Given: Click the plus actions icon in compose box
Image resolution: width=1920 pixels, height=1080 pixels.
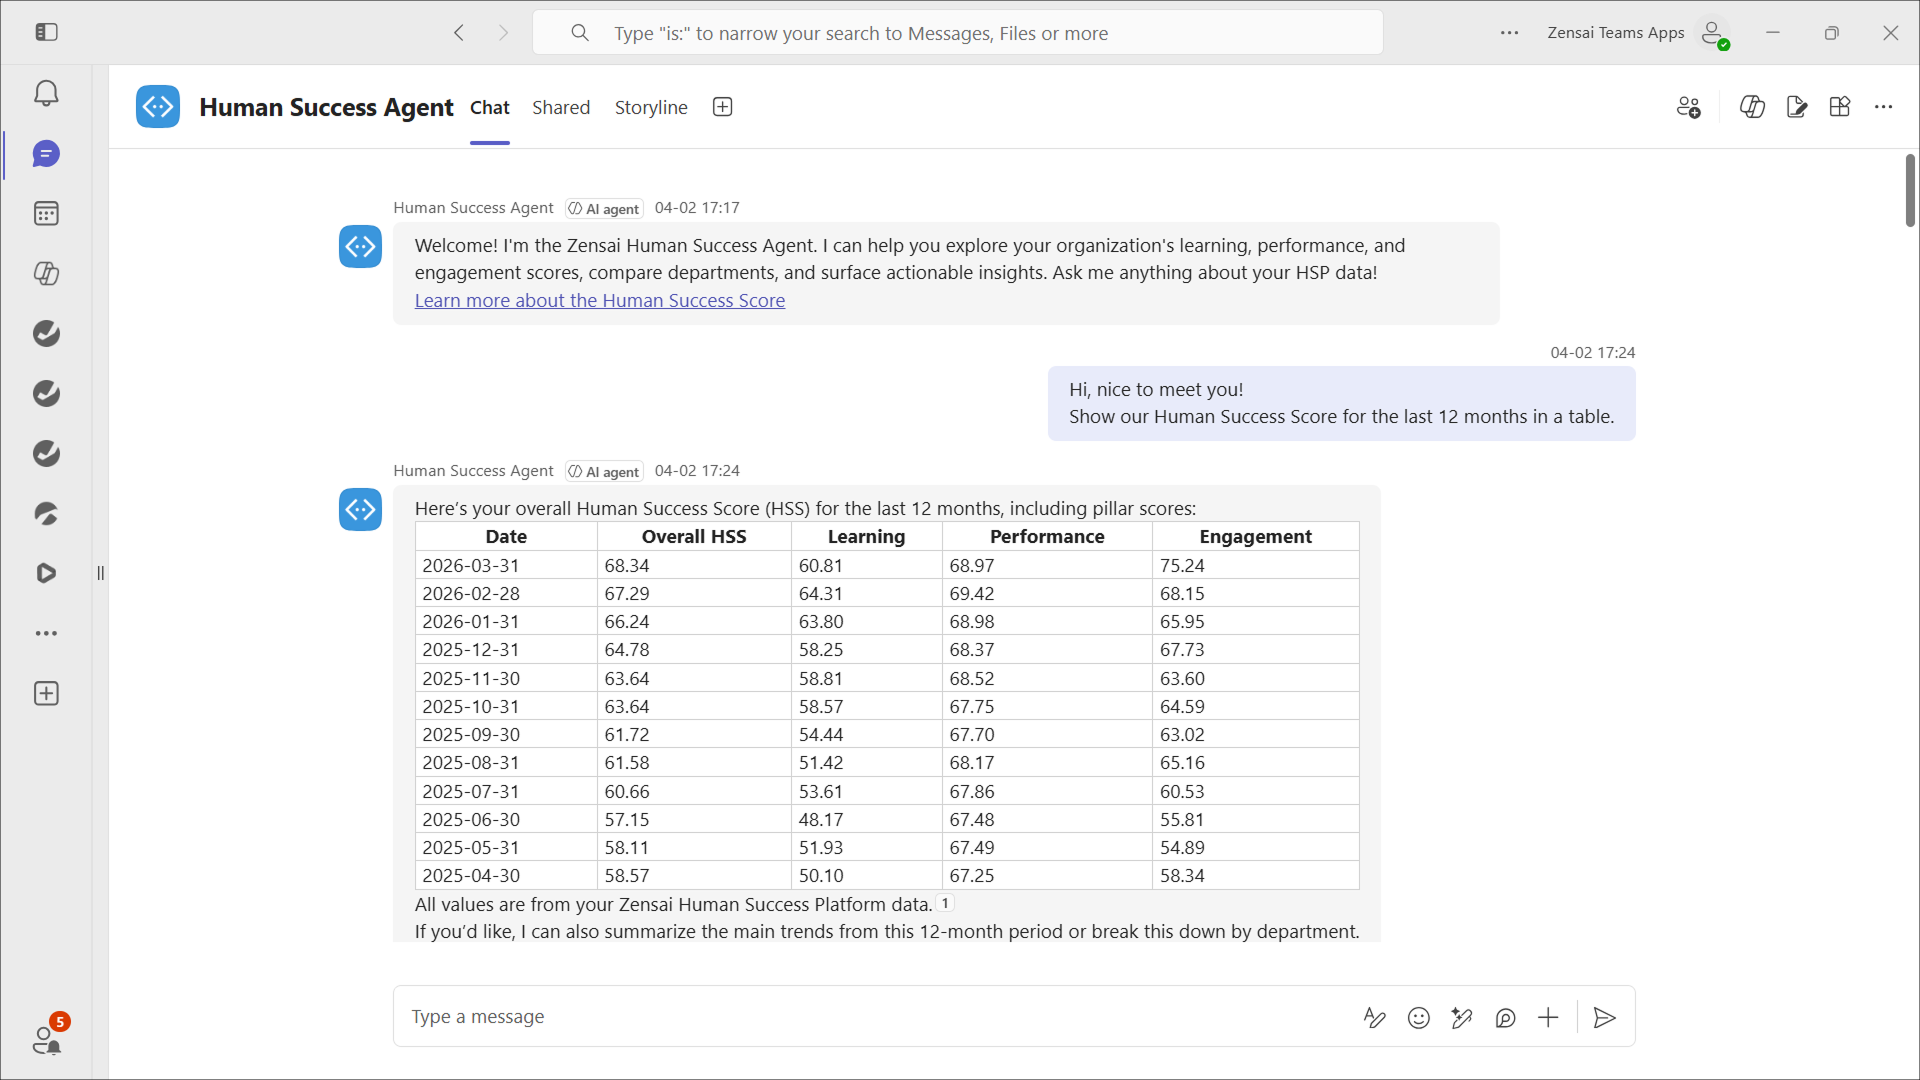Looking at the screenshot, I should point(1548,1018).
